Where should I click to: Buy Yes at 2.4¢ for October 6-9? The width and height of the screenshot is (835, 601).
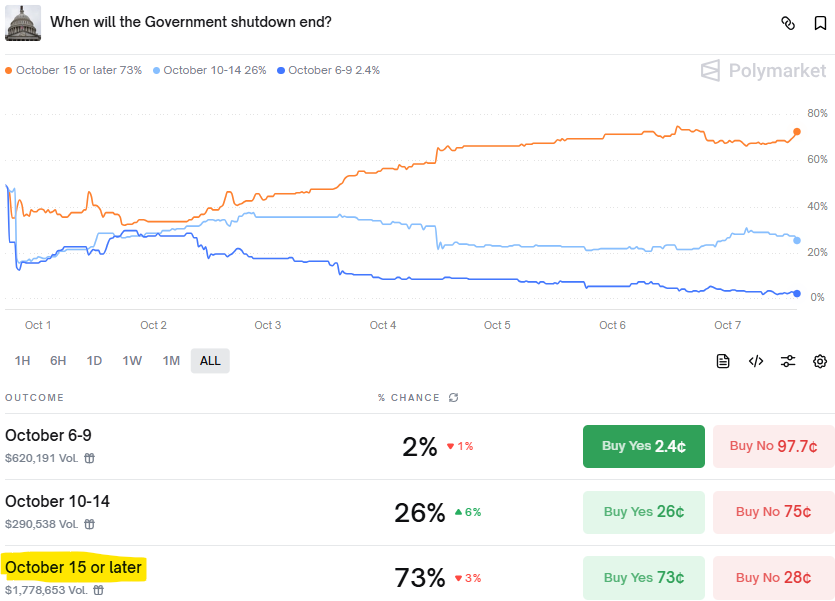(x=644, y=446)
